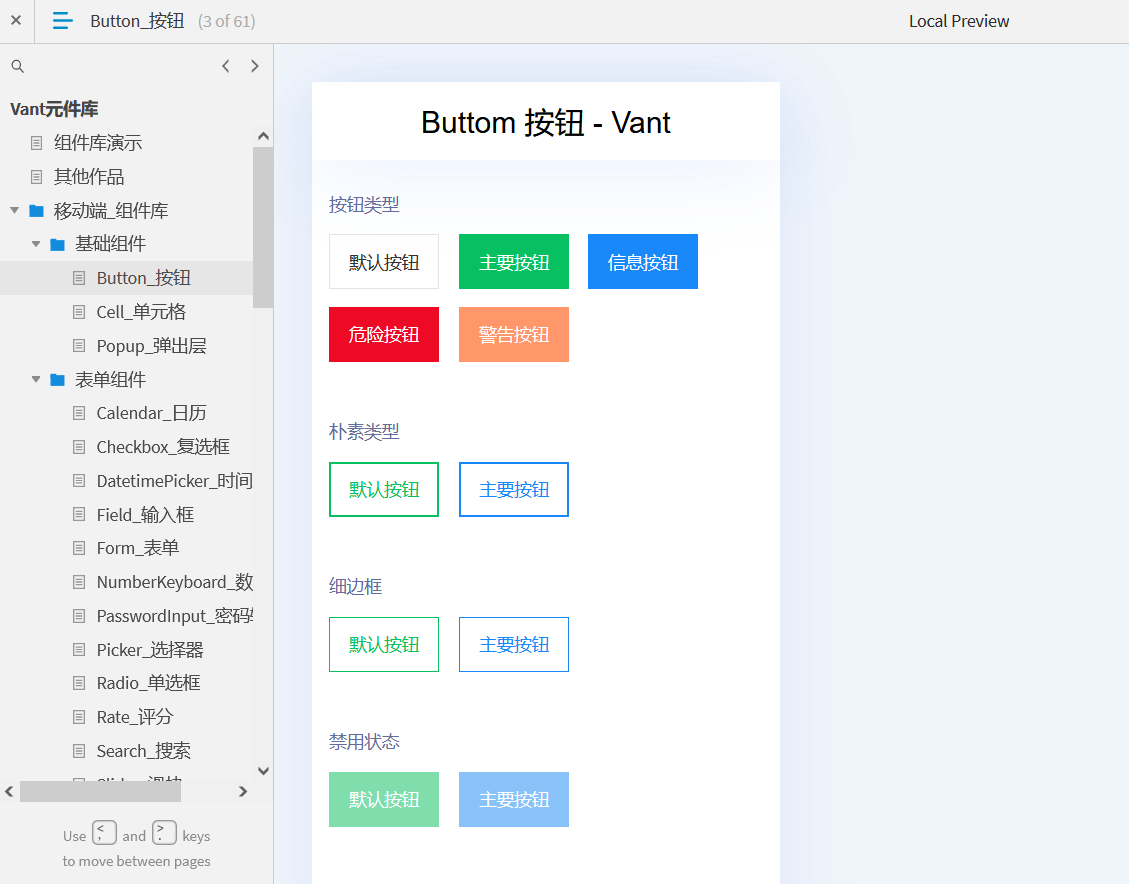Click the page icon beside Field_输入框
The width and height of the screenshot is (1129, 884).
click(x=79, y=515)
